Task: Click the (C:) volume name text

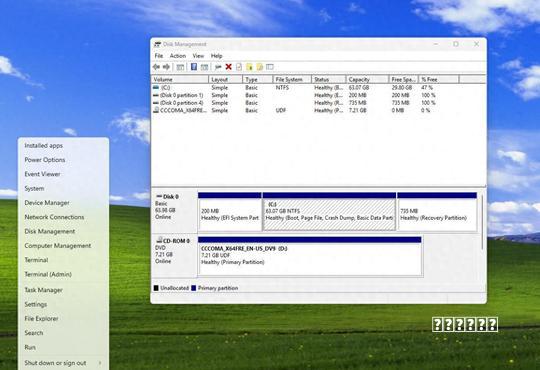Action: point(166,88)
